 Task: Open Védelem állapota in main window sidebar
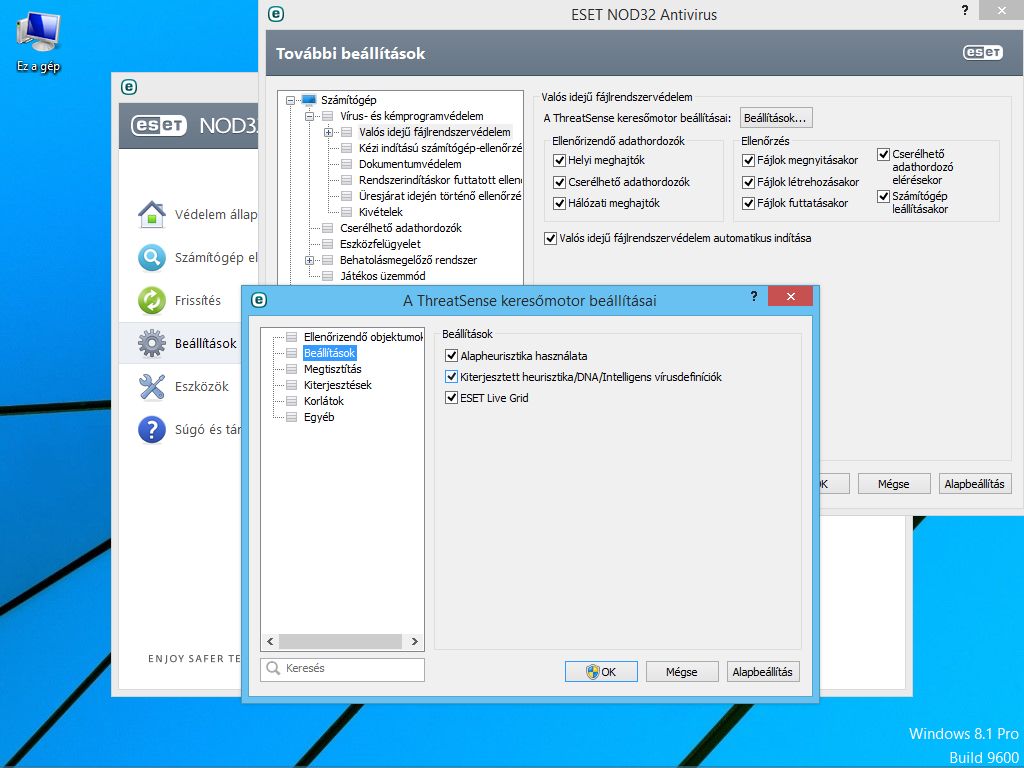click(x=216, y=214)
